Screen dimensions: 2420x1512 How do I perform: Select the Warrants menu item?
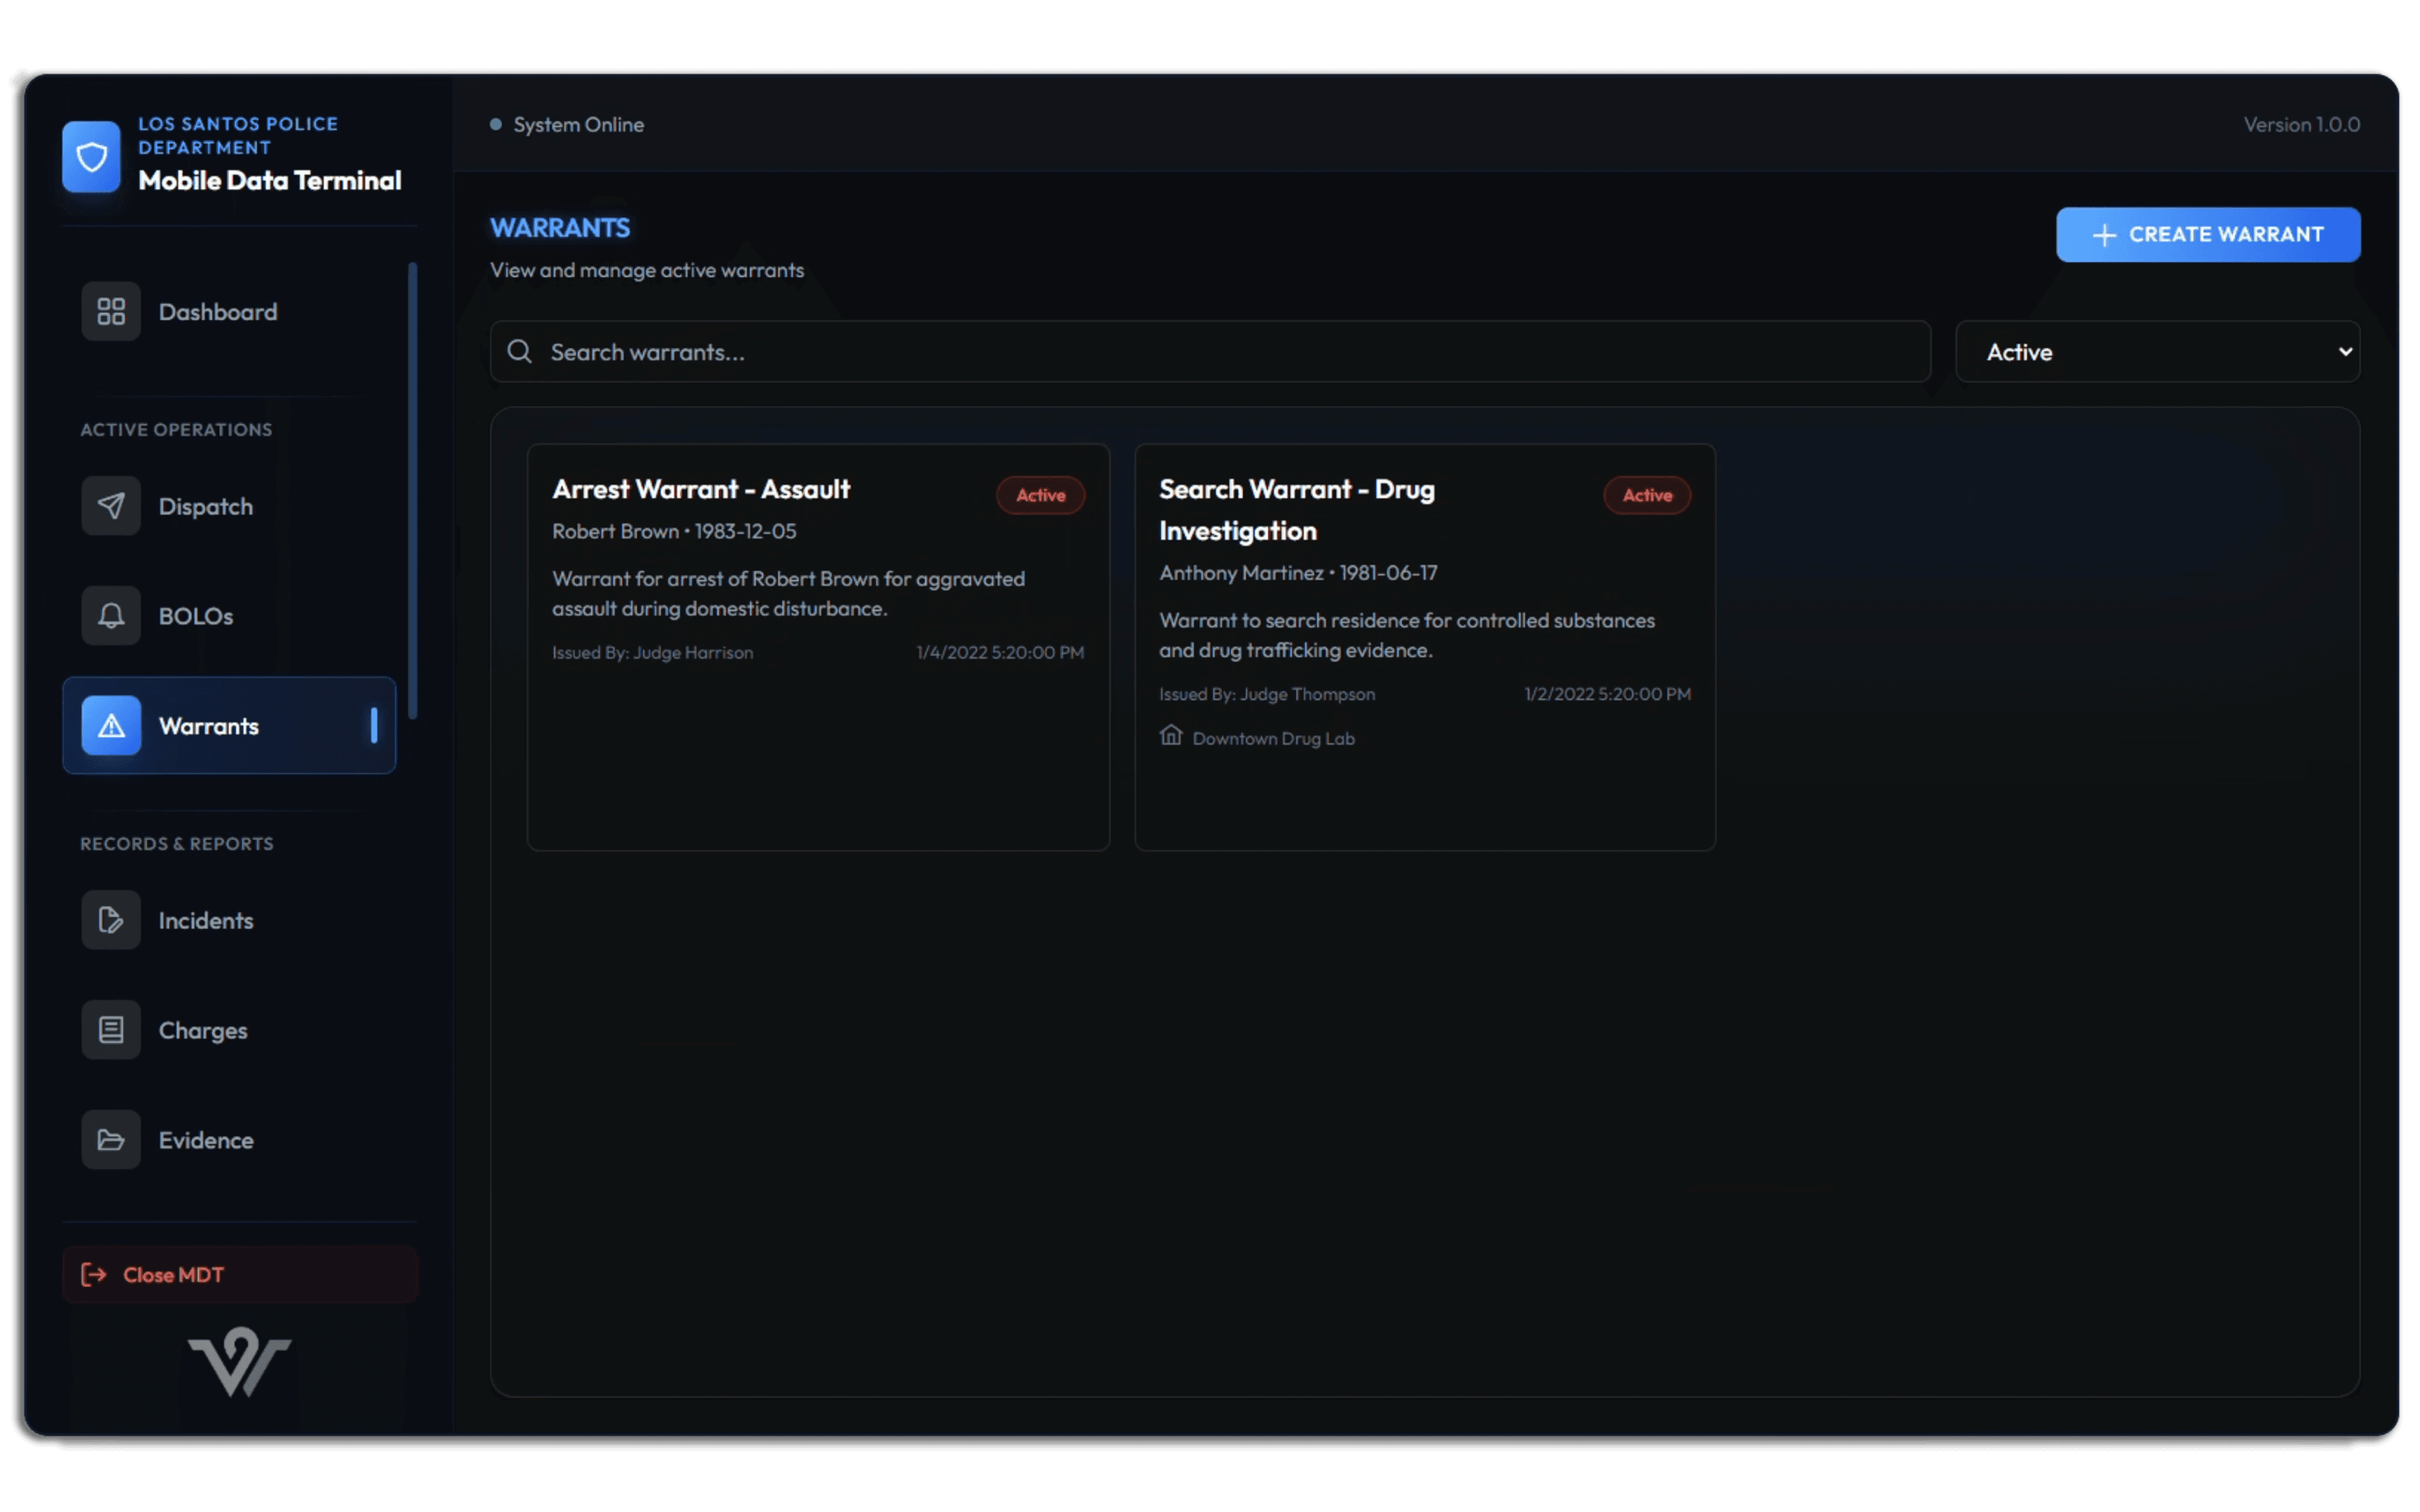click(x=229, y=725)
